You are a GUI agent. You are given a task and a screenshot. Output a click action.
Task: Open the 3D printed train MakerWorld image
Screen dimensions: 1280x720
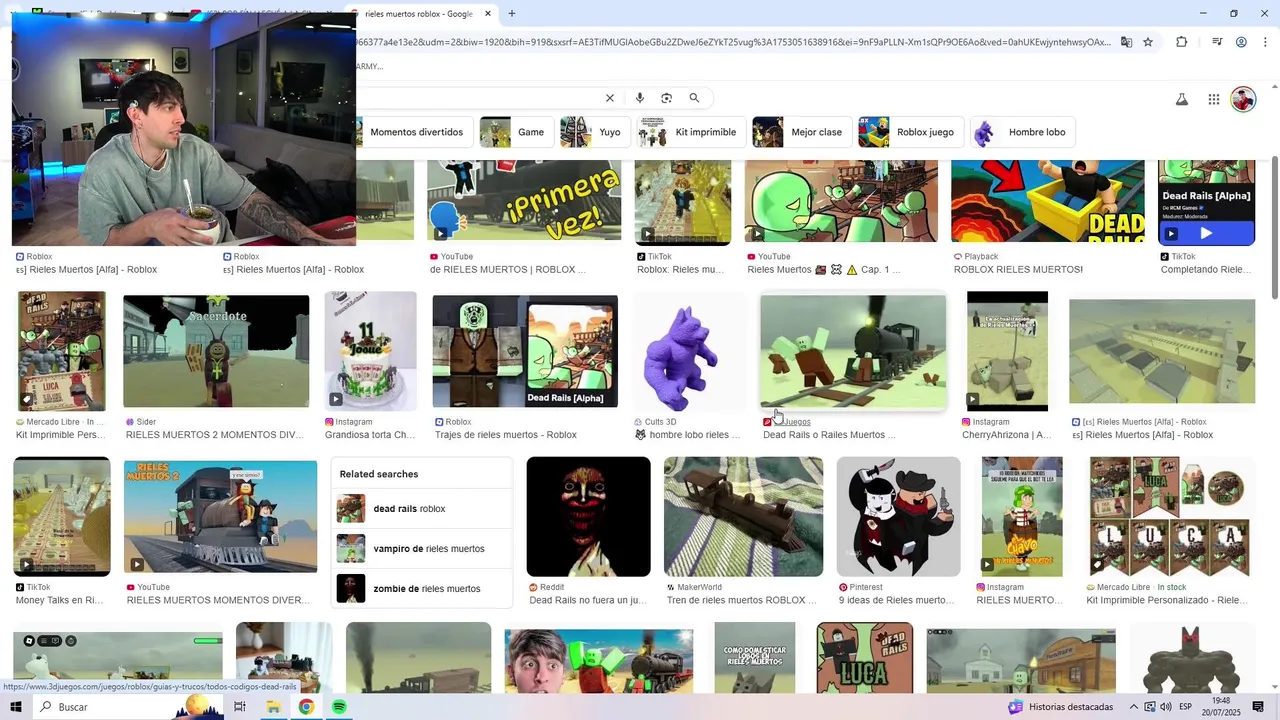tap(744, 517)
